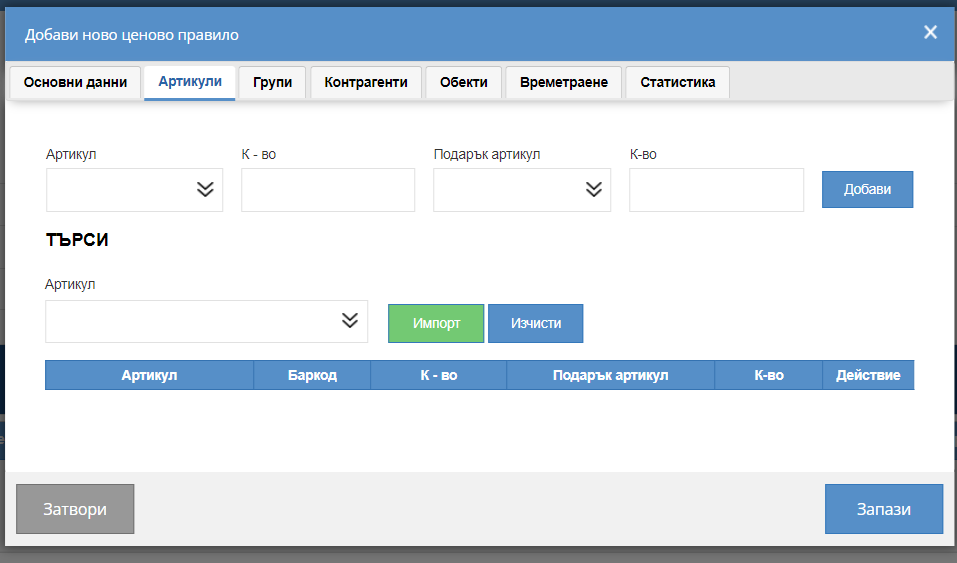The height and width of the screenshot is (563, 957).
Task: Expand the top Артикул dropdown arrow
Action: click(205, 189)
